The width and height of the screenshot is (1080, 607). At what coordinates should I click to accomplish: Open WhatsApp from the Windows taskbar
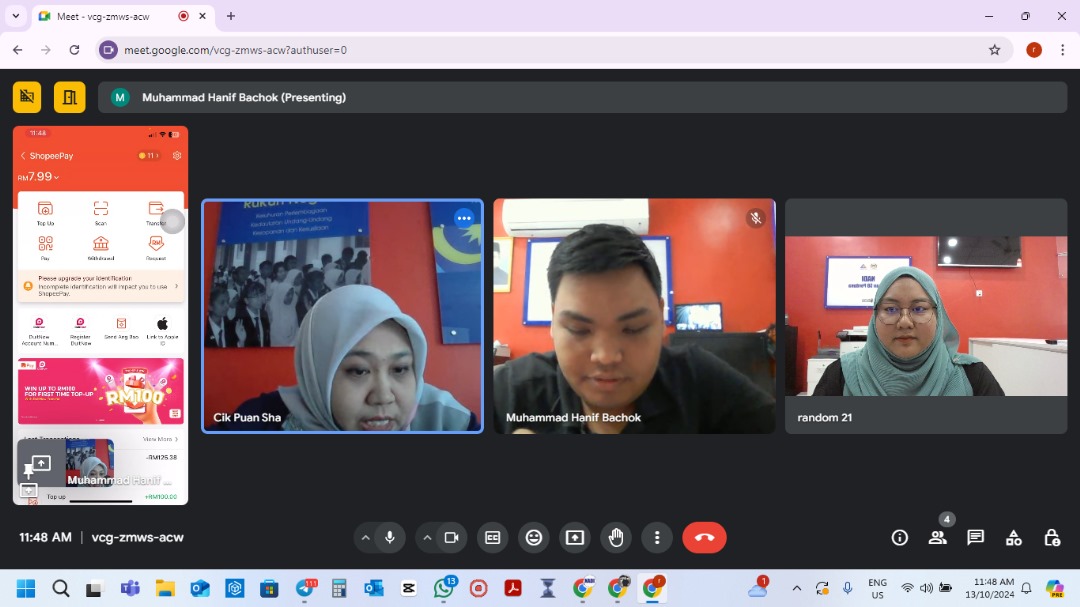coord(443,589)
